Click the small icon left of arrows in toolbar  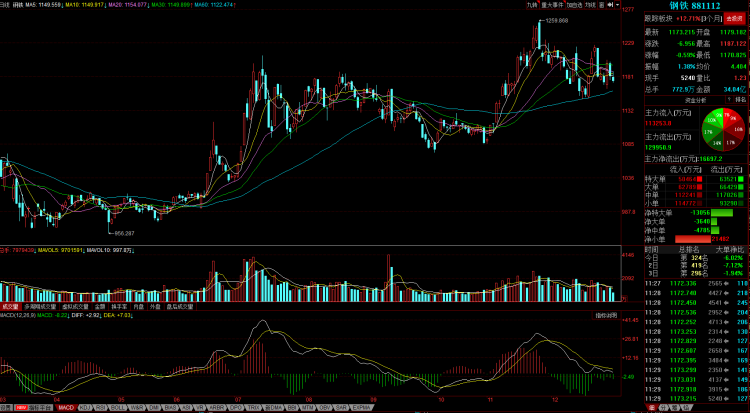[x=602, y=5]
